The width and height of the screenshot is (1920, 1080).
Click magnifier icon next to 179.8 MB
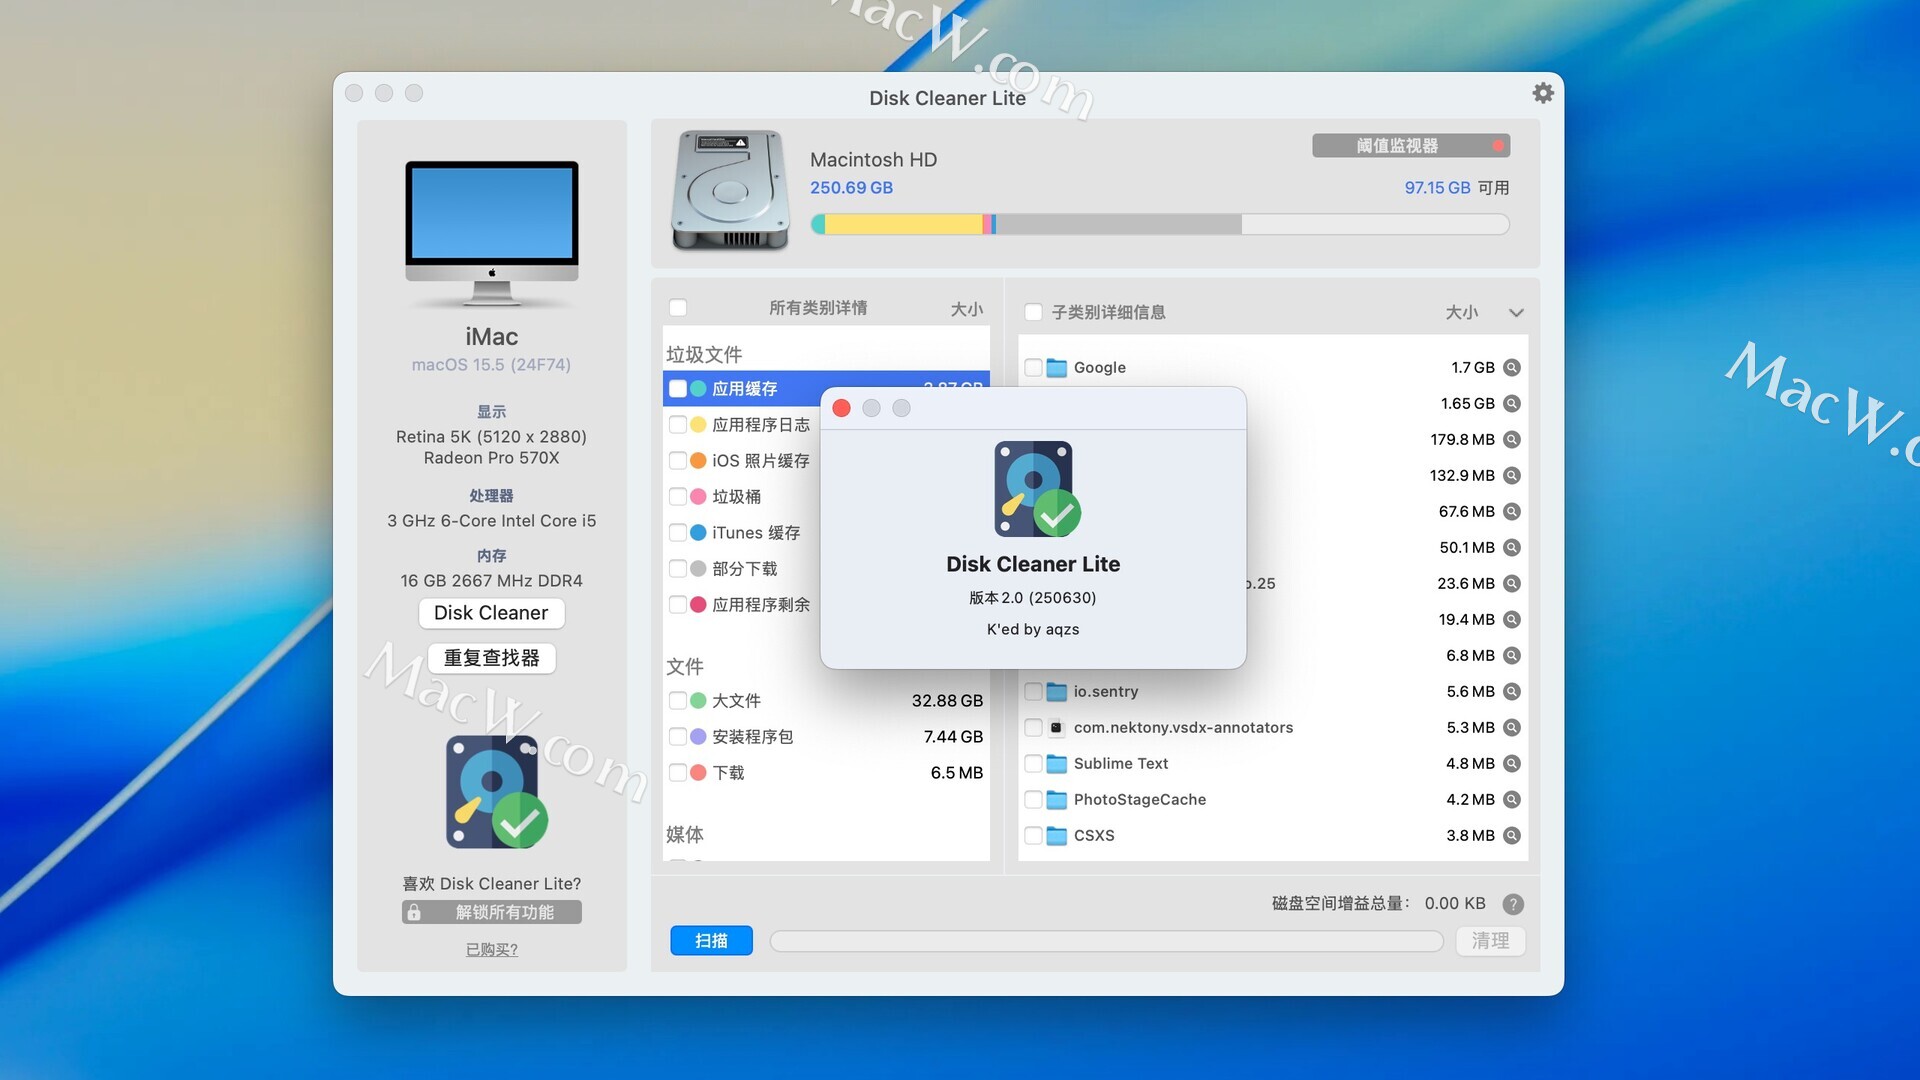tap(1512, 440)
